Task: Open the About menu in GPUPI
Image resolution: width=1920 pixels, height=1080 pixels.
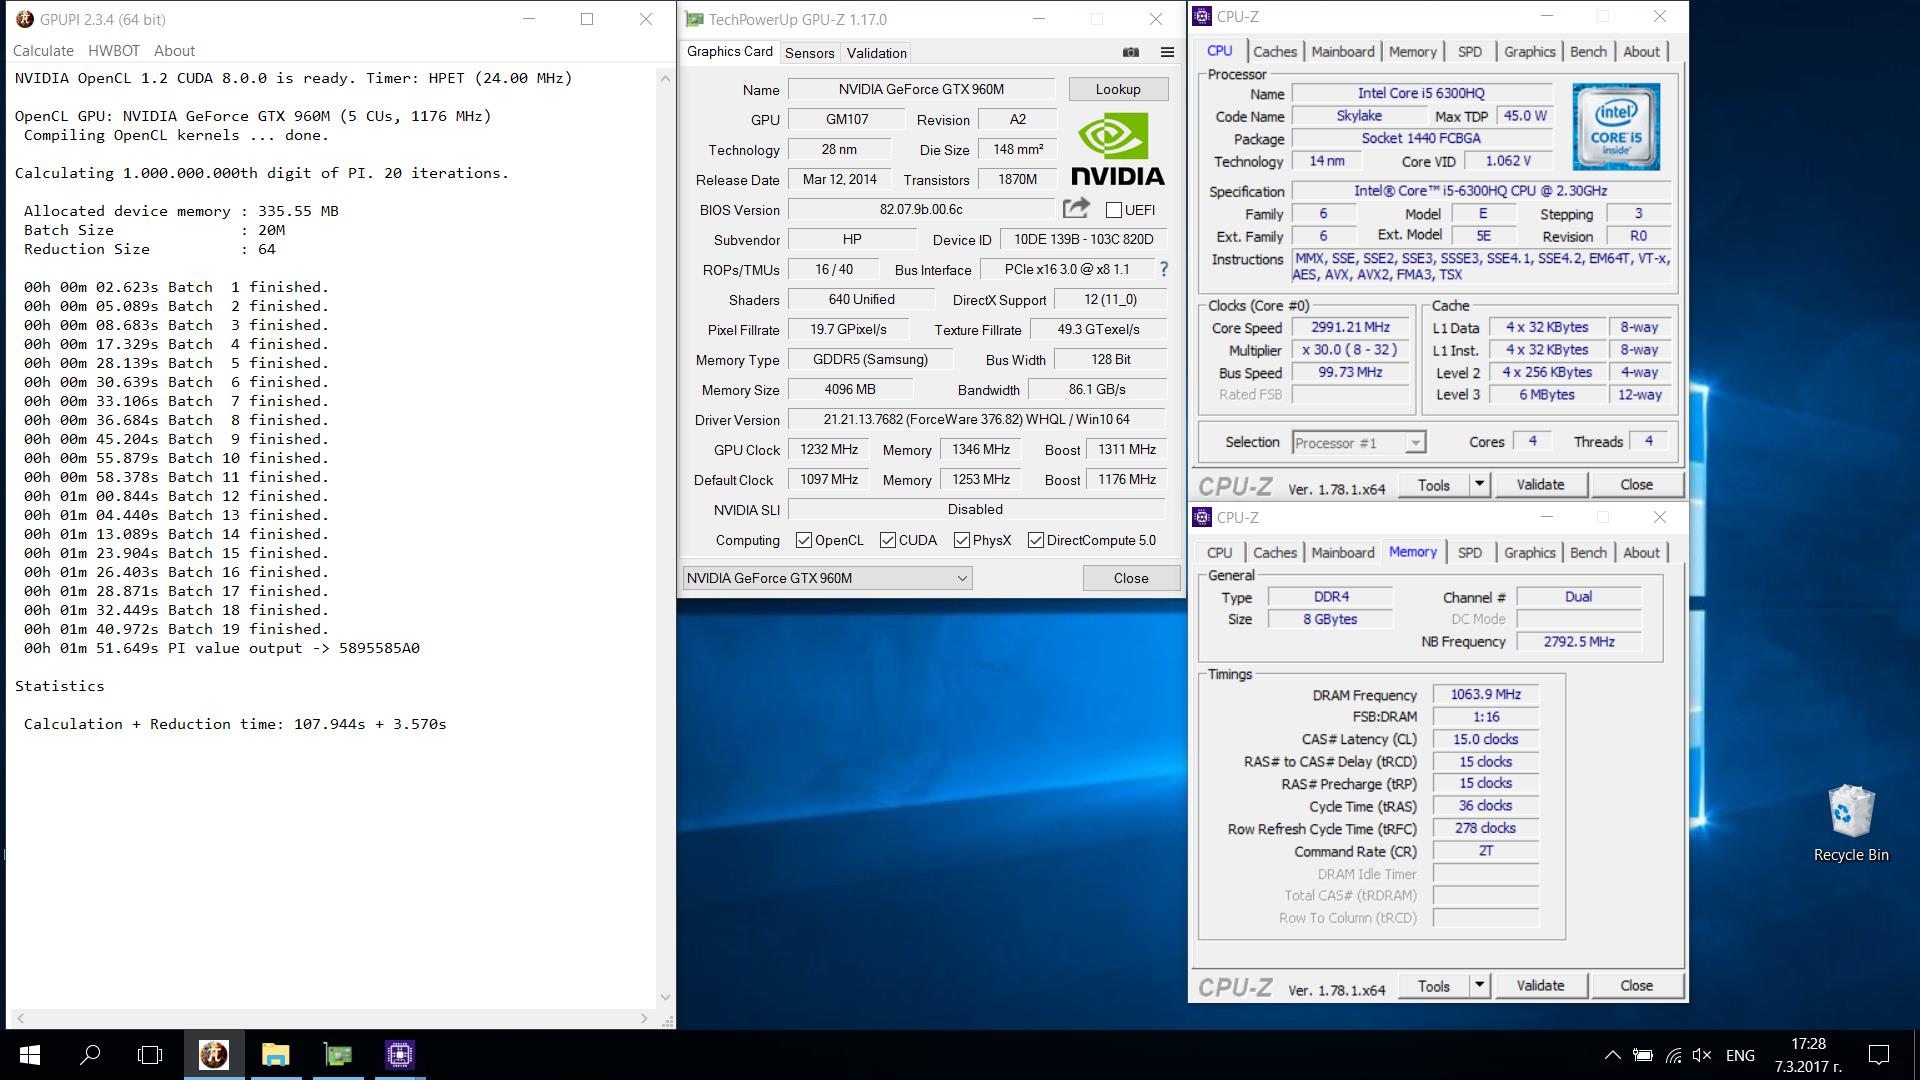Action: coord(174,50)
